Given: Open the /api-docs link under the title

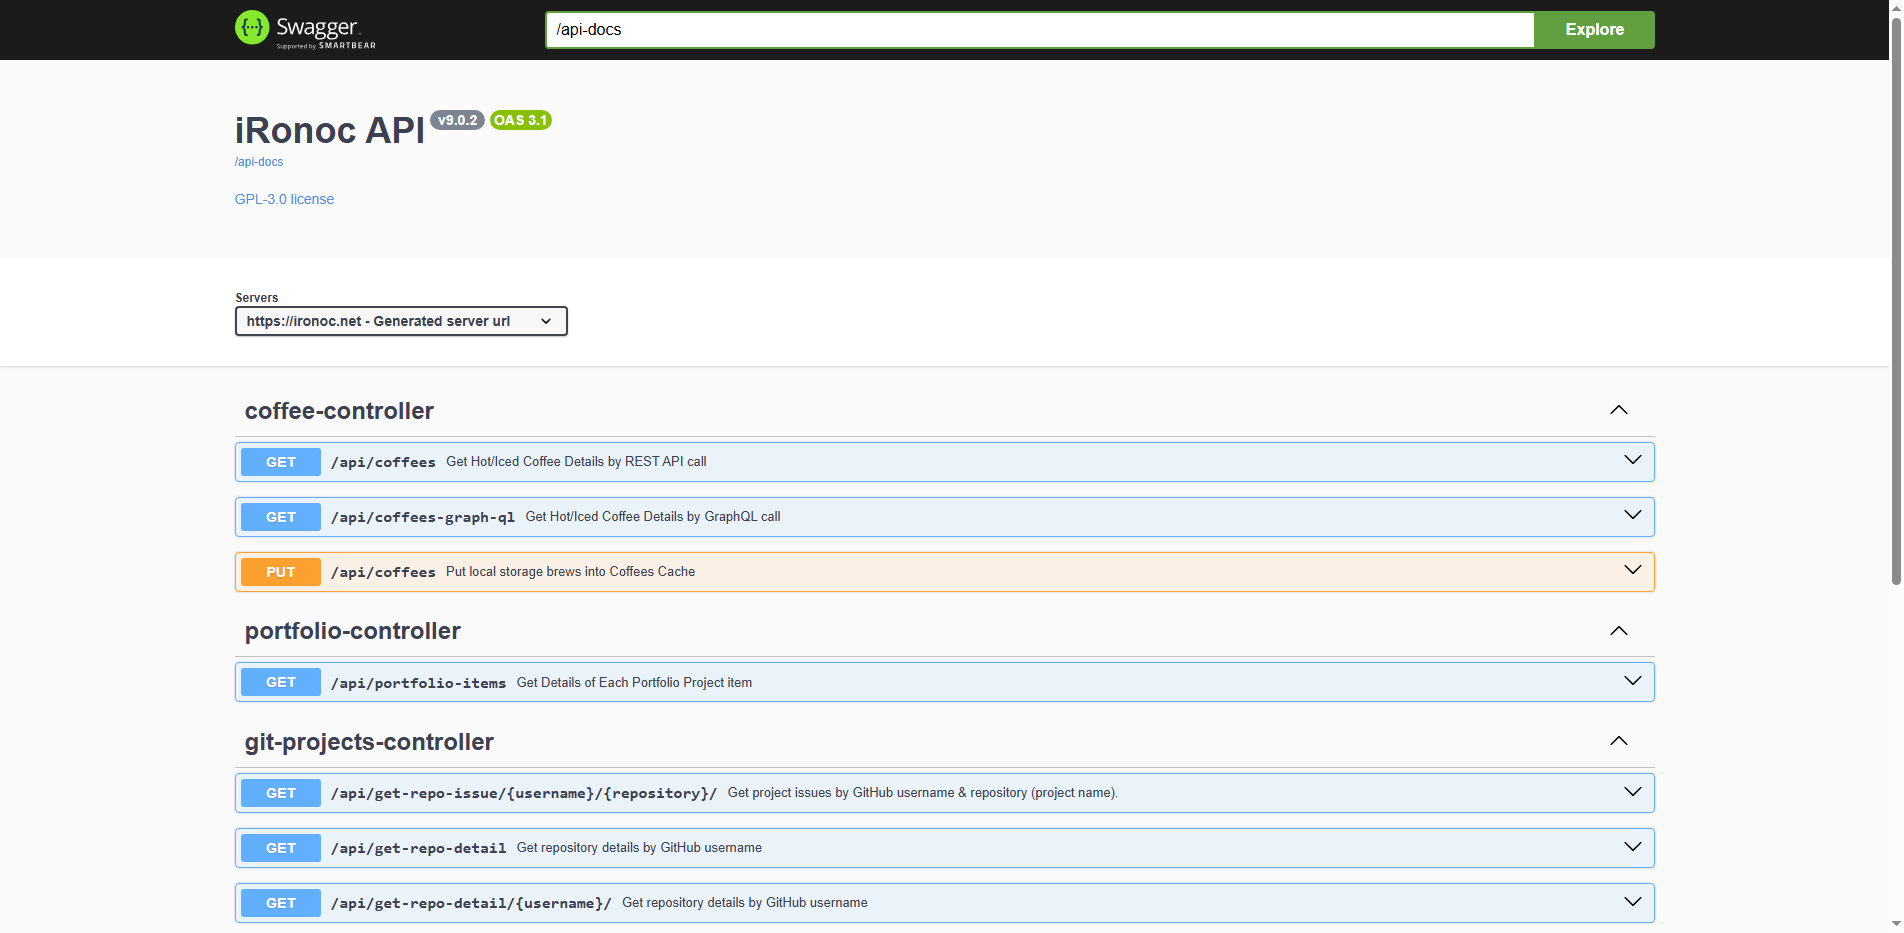Looking at the screenshot, I should (258, 161).
